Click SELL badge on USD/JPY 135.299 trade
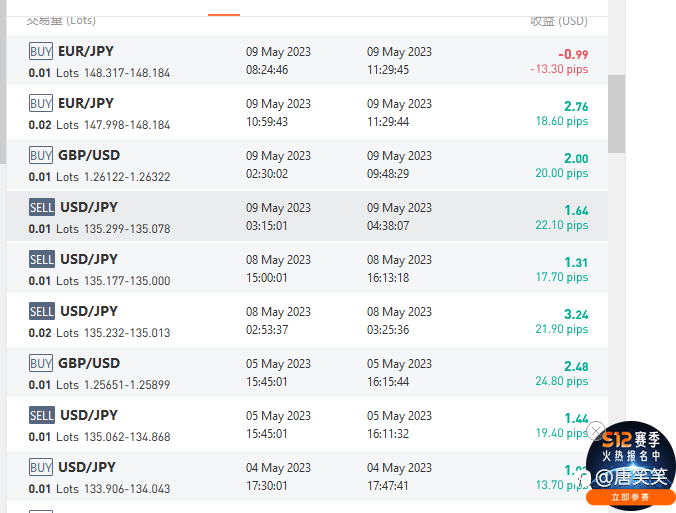This screenshot has width=676, height=513. click(42, 207)
